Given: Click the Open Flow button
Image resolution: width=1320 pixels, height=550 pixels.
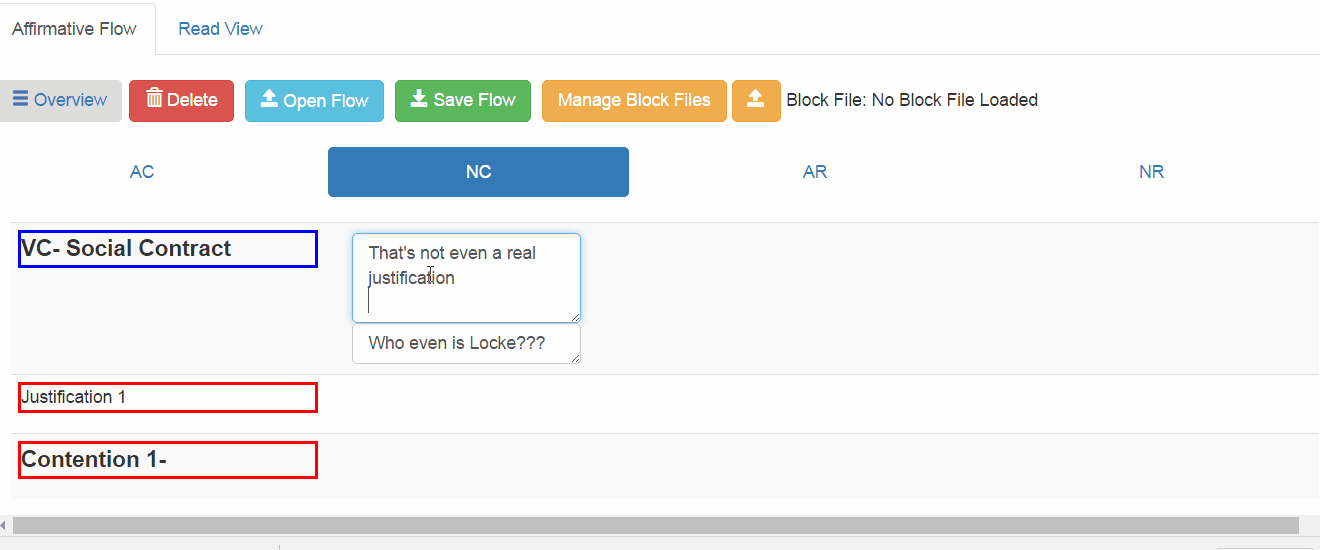Looking at the screenshot, I should [314, 101].
